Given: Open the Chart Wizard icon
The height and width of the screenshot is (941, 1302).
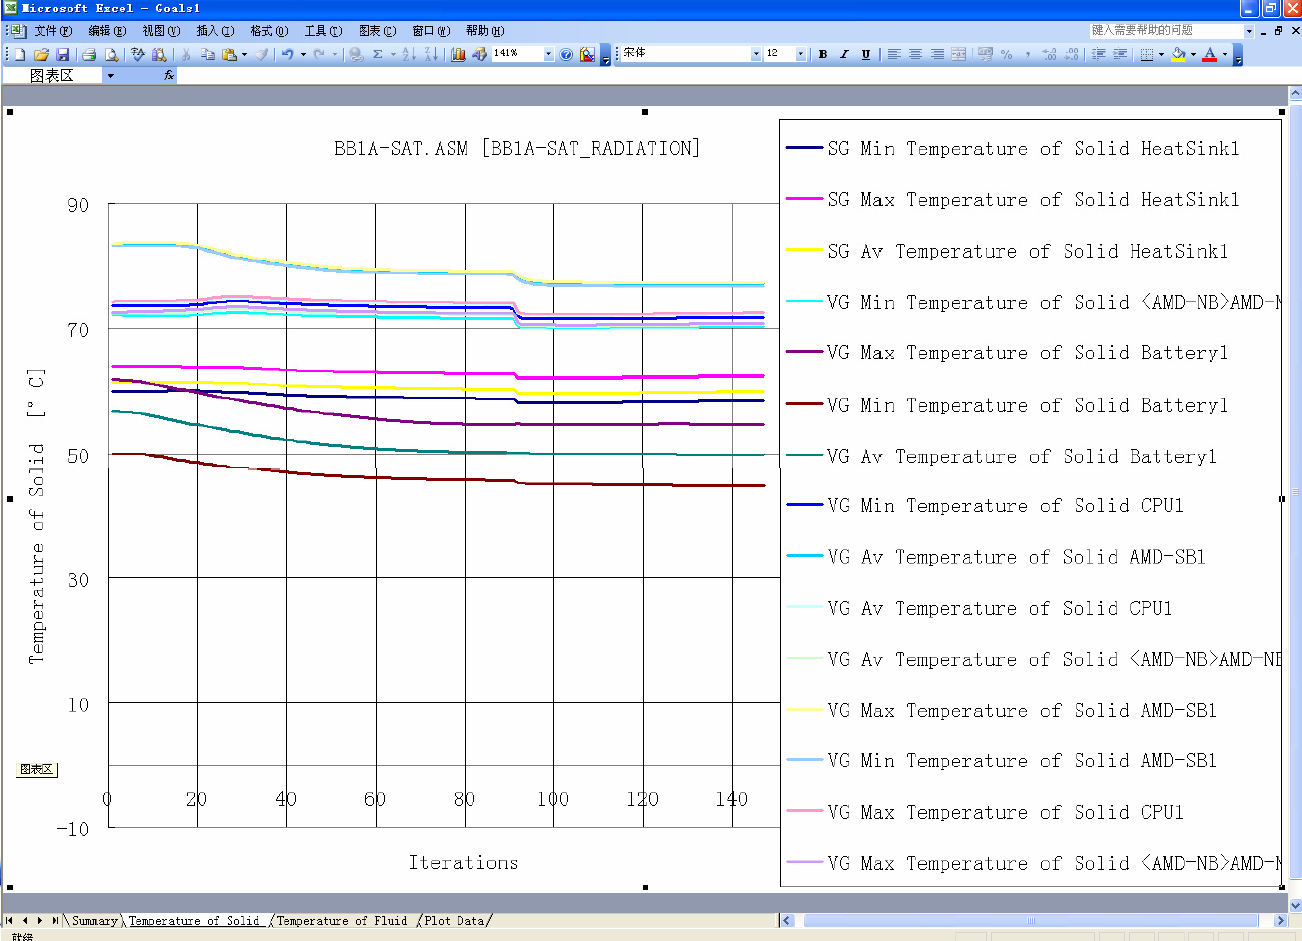Looking at the screenshot, I should [x=458, y=54].
